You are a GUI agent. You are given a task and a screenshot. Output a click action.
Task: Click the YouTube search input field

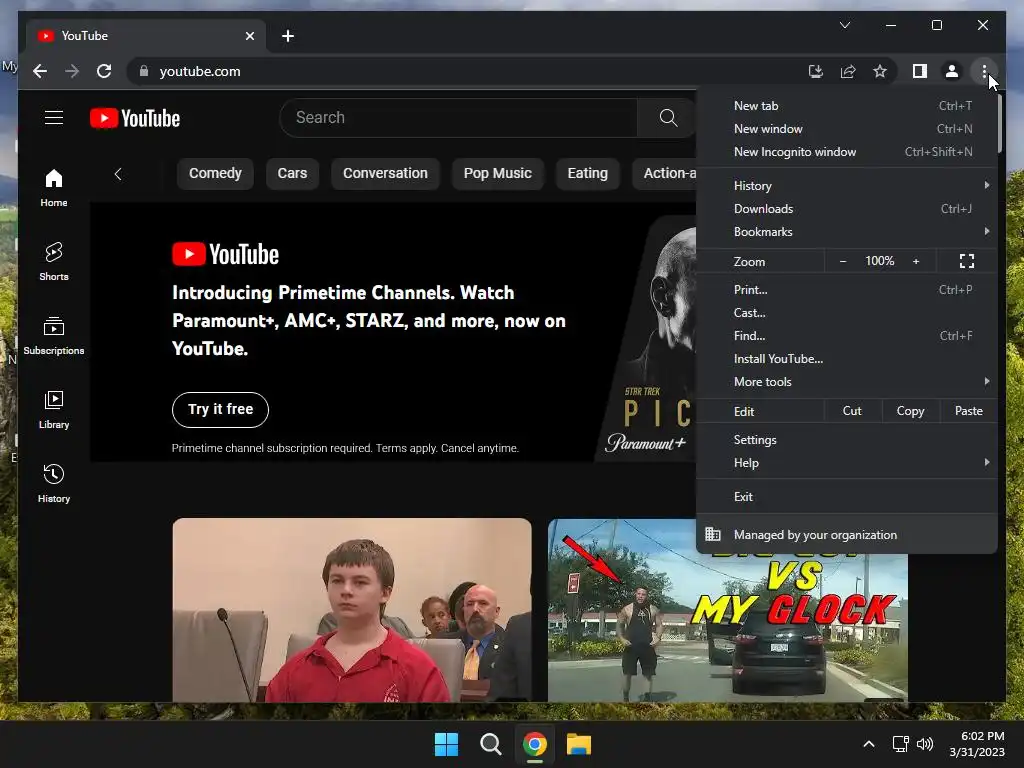coord(458,118)
